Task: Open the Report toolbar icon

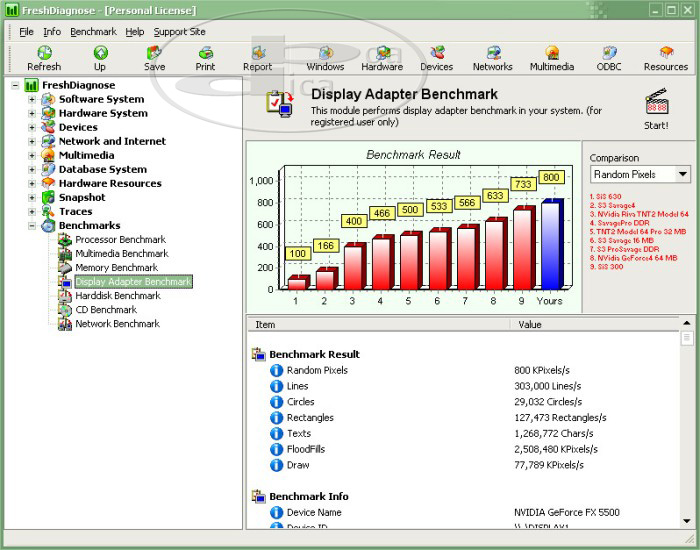Action: pyautogui.click(x=257, y=58)
